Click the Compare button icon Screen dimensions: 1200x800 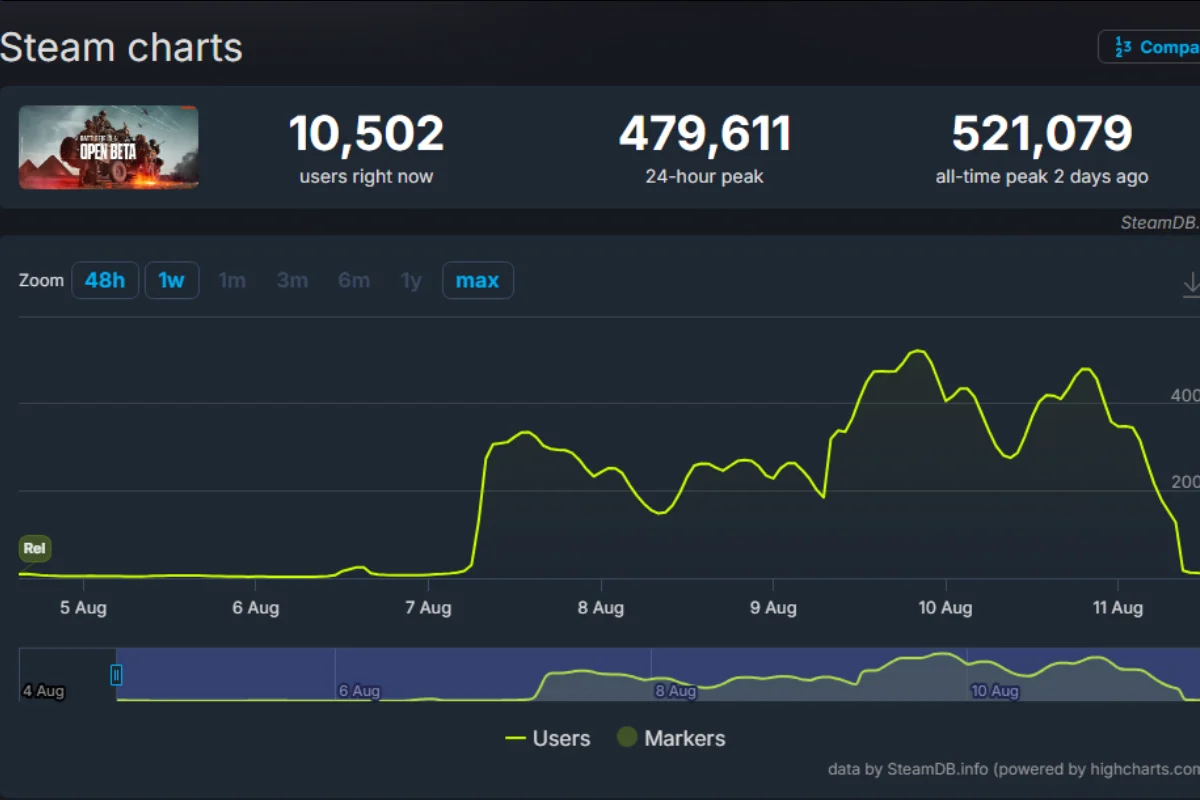tap(1123, 47)
